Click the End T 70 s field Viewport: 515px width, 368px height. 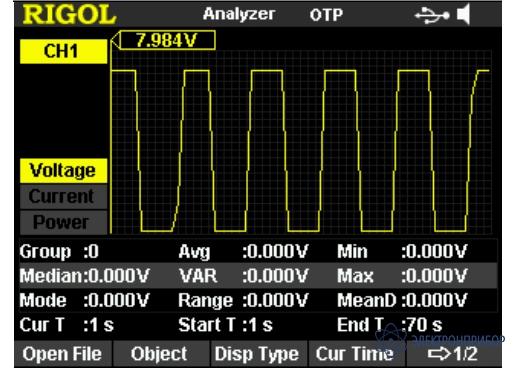tap(389, 325)
